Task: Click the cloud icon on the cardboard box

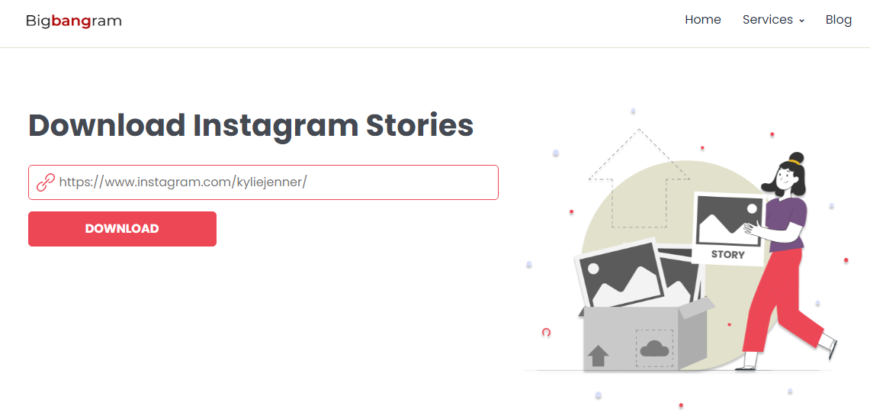Action: 654,349
